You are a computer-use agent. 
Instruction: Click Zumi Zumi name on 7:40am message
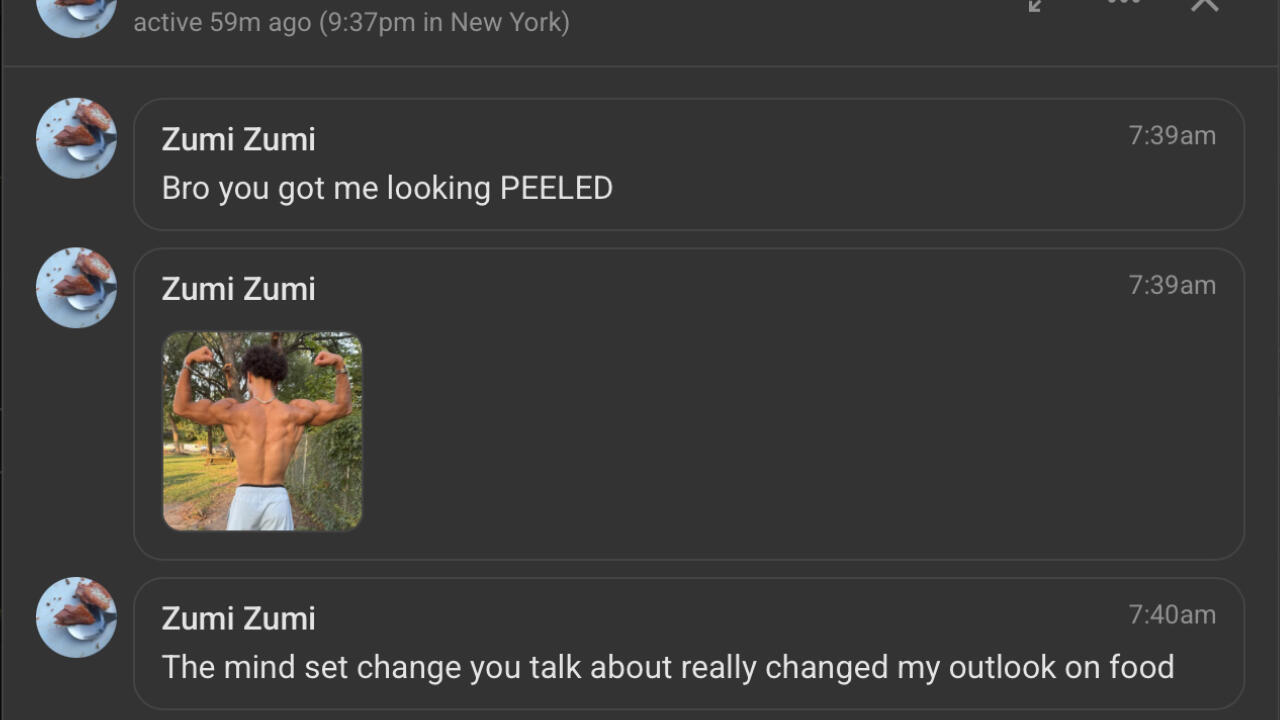click(x=238, y=618)
